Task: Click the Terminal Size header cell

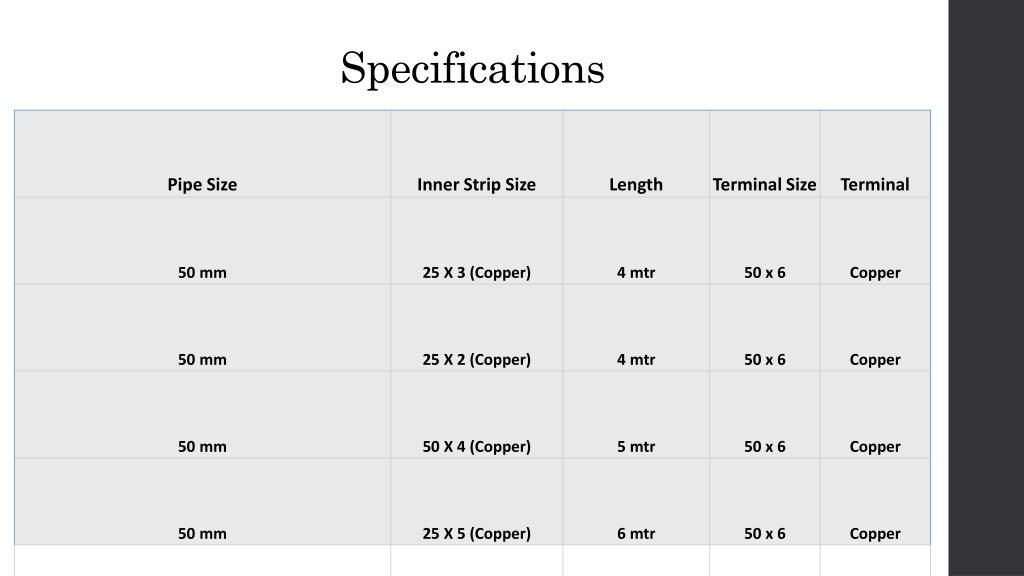Action: (x=765, y=154)
